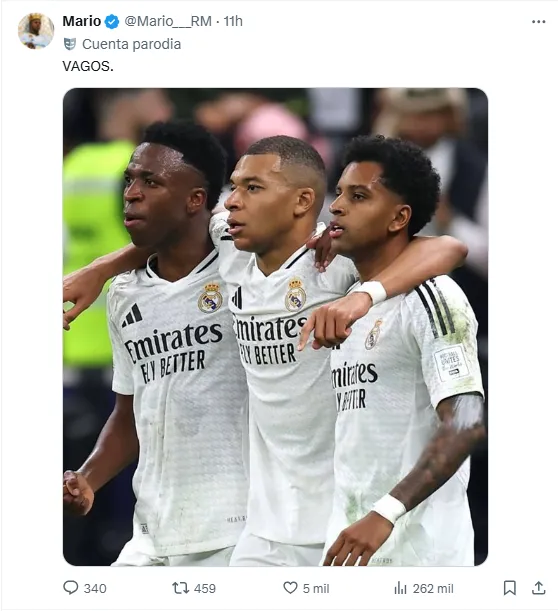Bookmark this tweet with the bookmark icon
558x611 pixels.
(x=509, y=588)
